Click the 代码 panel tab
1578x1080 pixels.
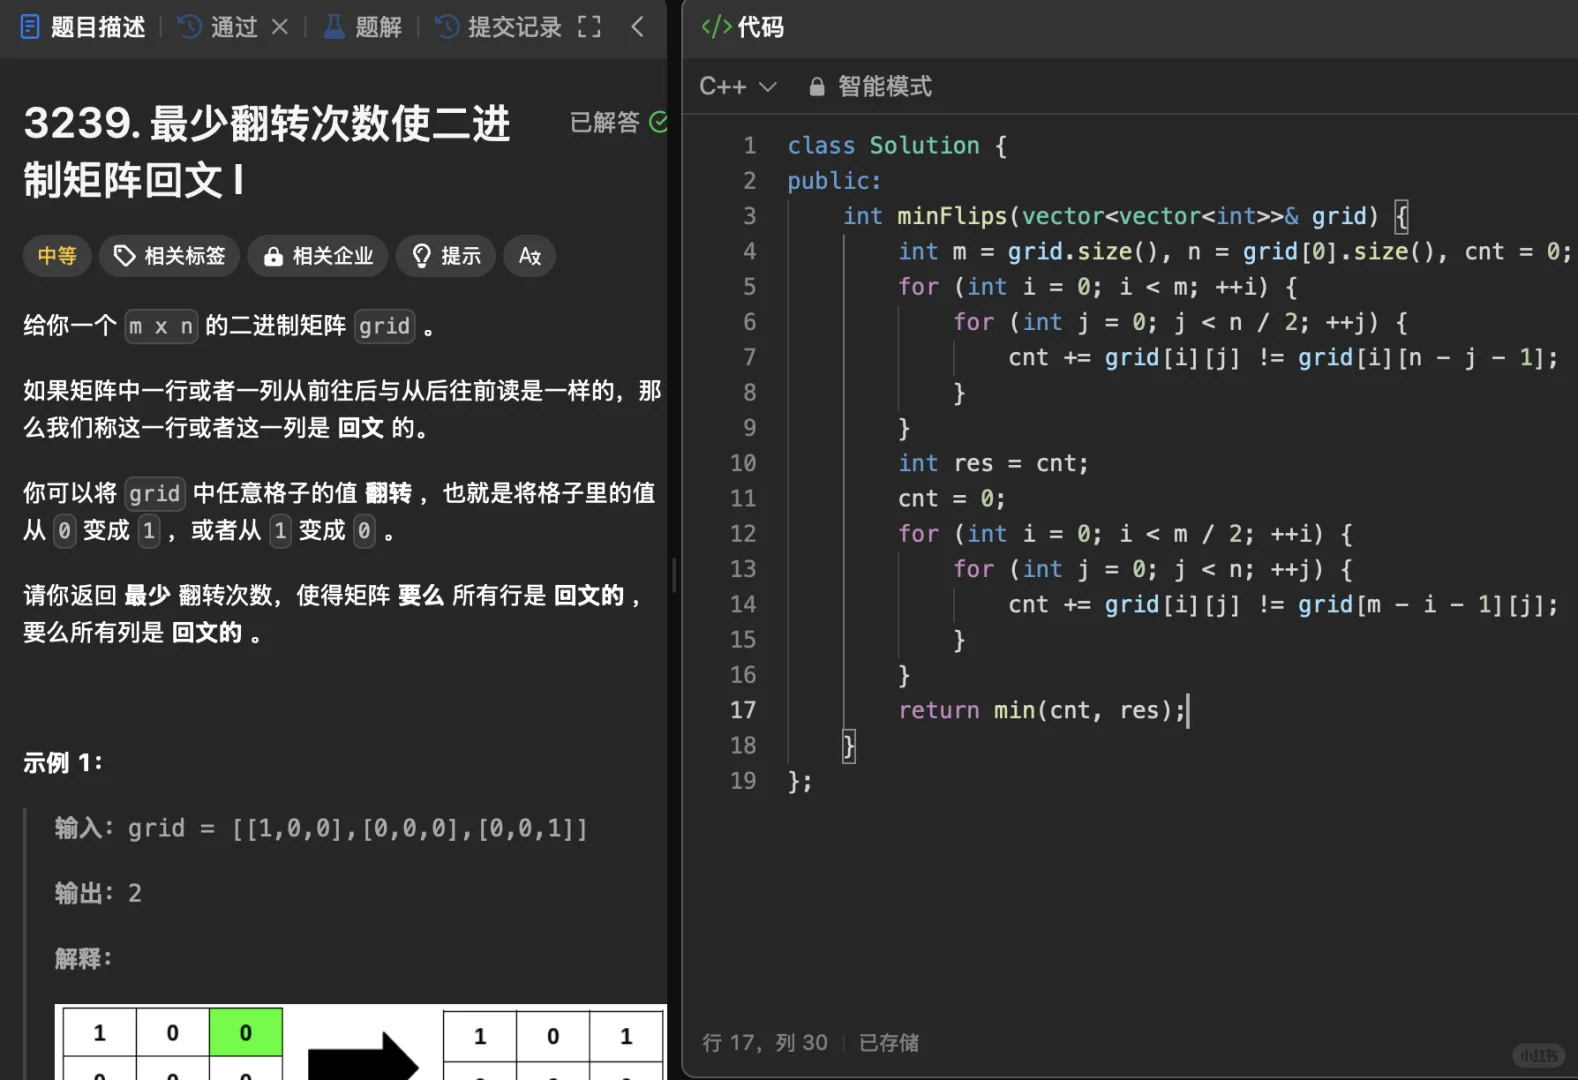(743, 27)
